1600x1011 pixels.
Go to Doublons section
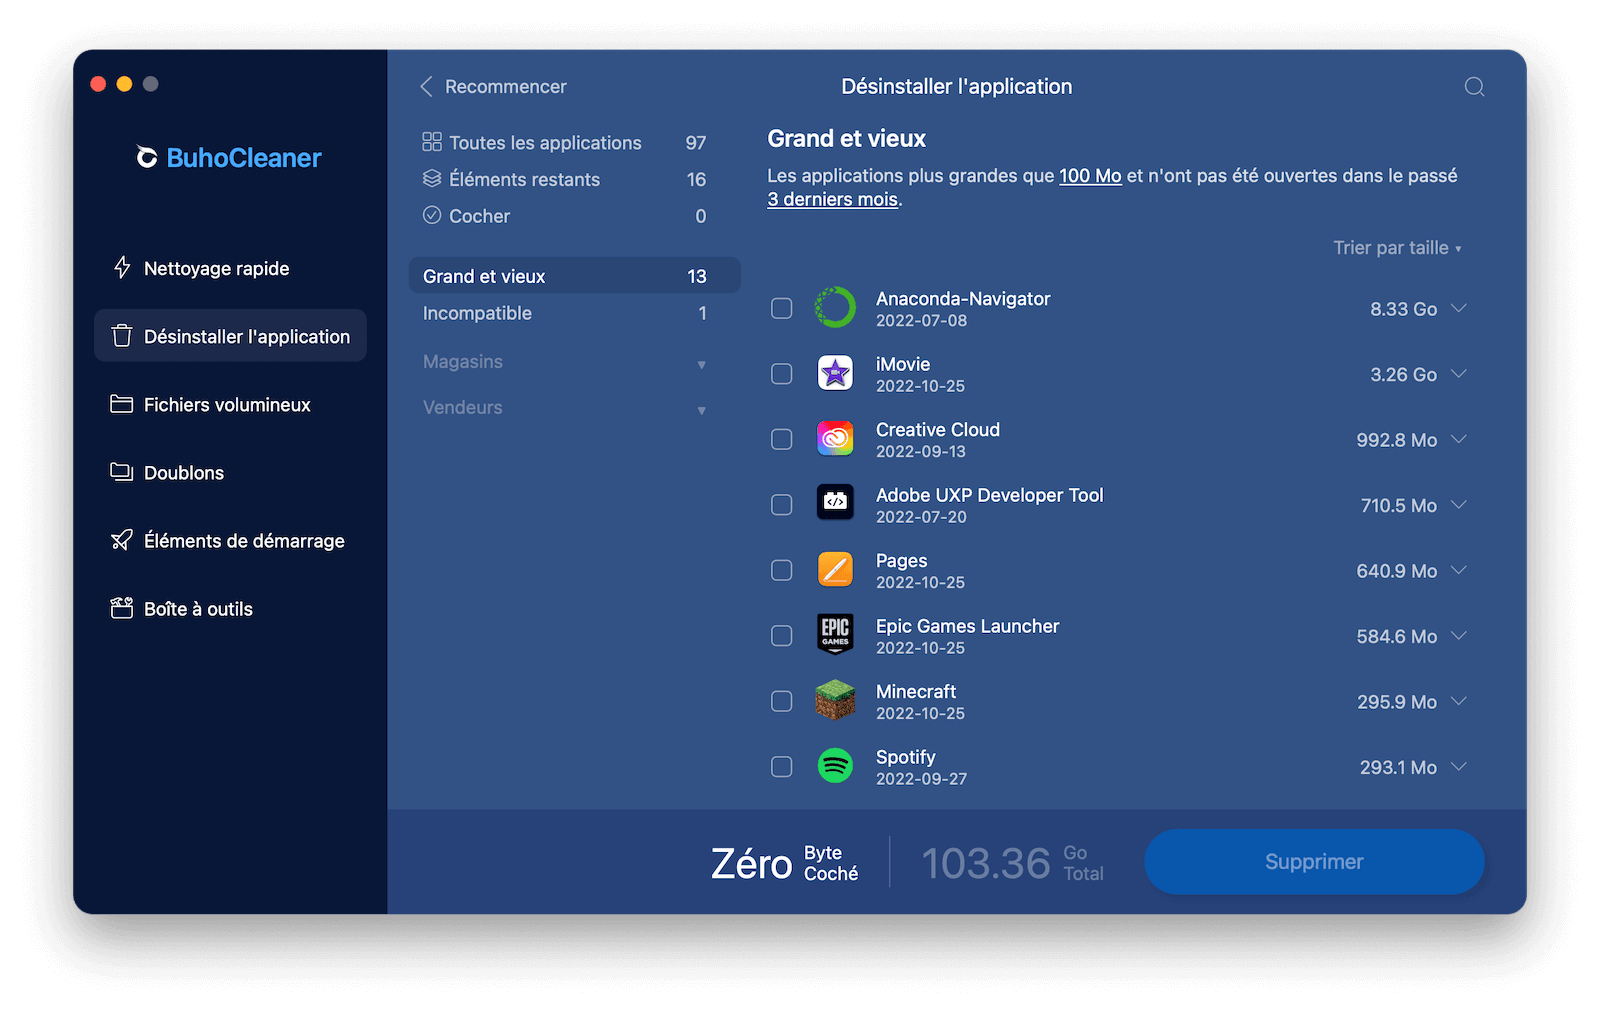pyautogui.click(x=230, y=472)
